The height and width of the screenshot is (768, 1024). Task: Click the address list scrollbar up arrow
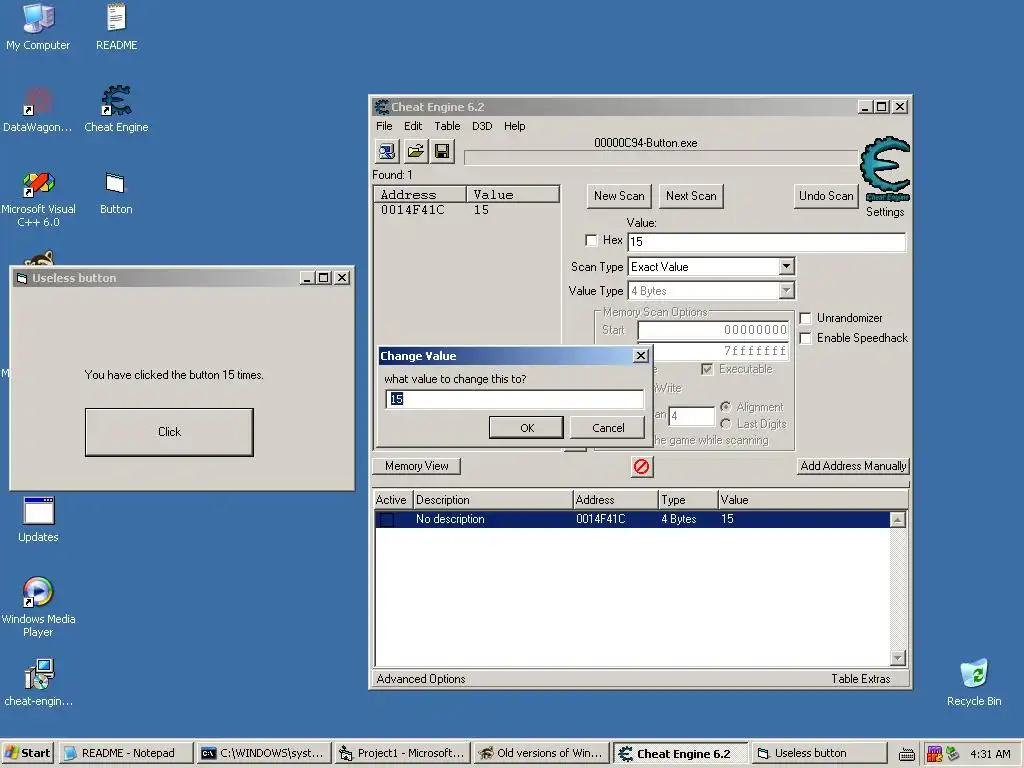(x=898, y=520)
